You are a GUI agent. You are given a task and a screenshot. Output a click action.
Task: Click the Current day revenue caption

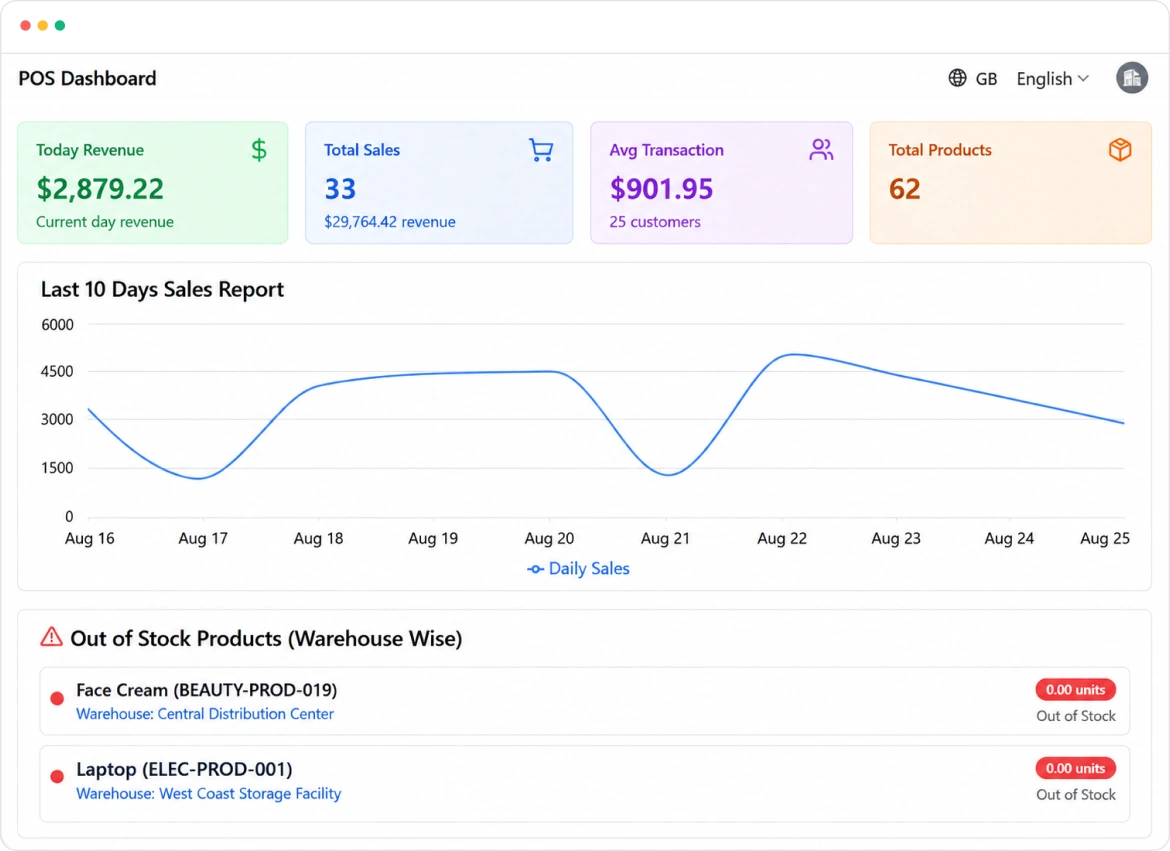pyautogui.click(x=104, y=222)
